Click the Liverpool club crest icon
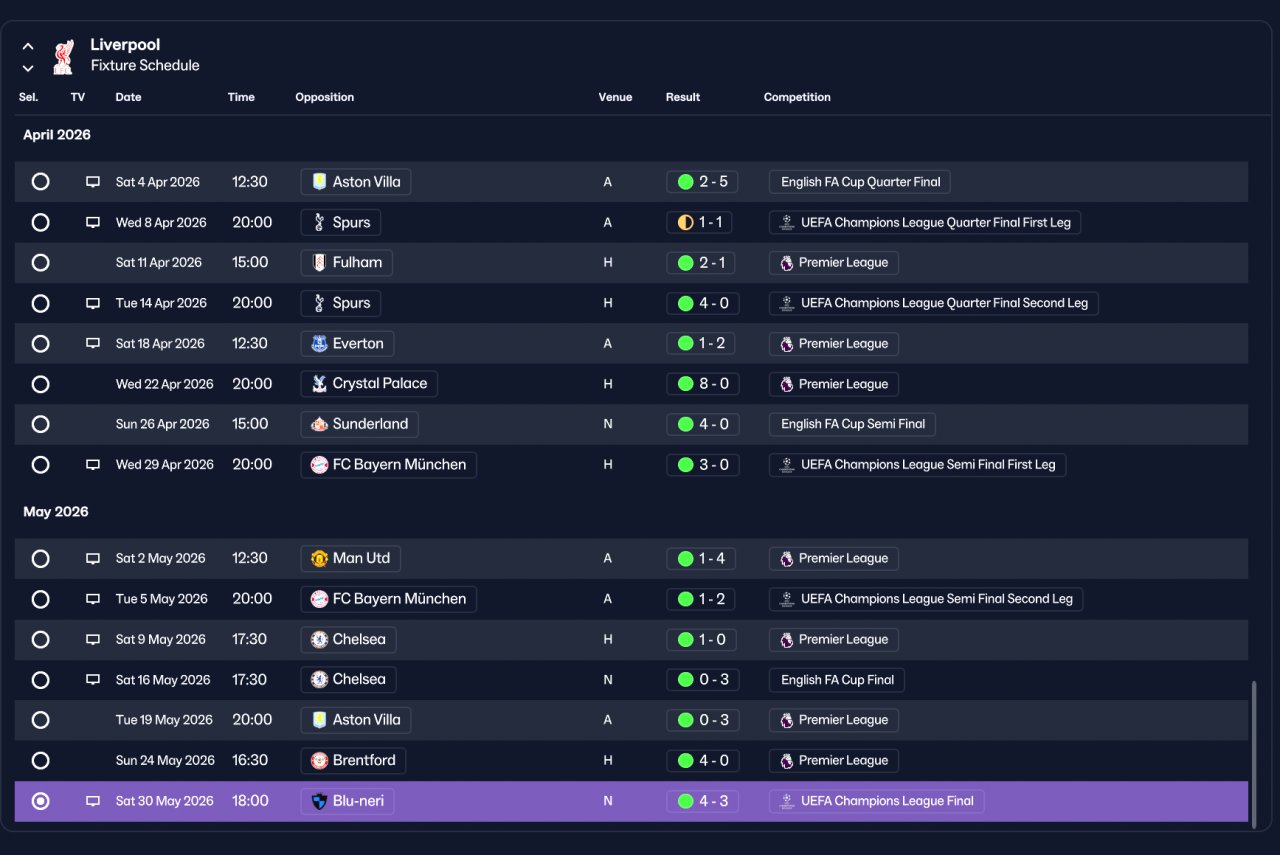The image size is (1280, 855). pyautogui.click(x=63, y=56)
